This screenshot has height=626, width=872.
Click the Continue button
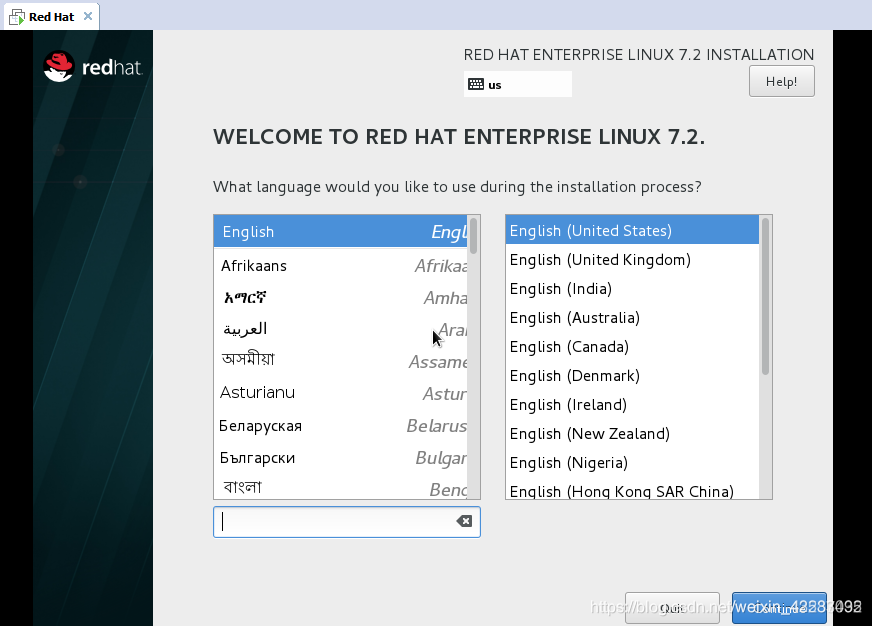click(779, 608)
